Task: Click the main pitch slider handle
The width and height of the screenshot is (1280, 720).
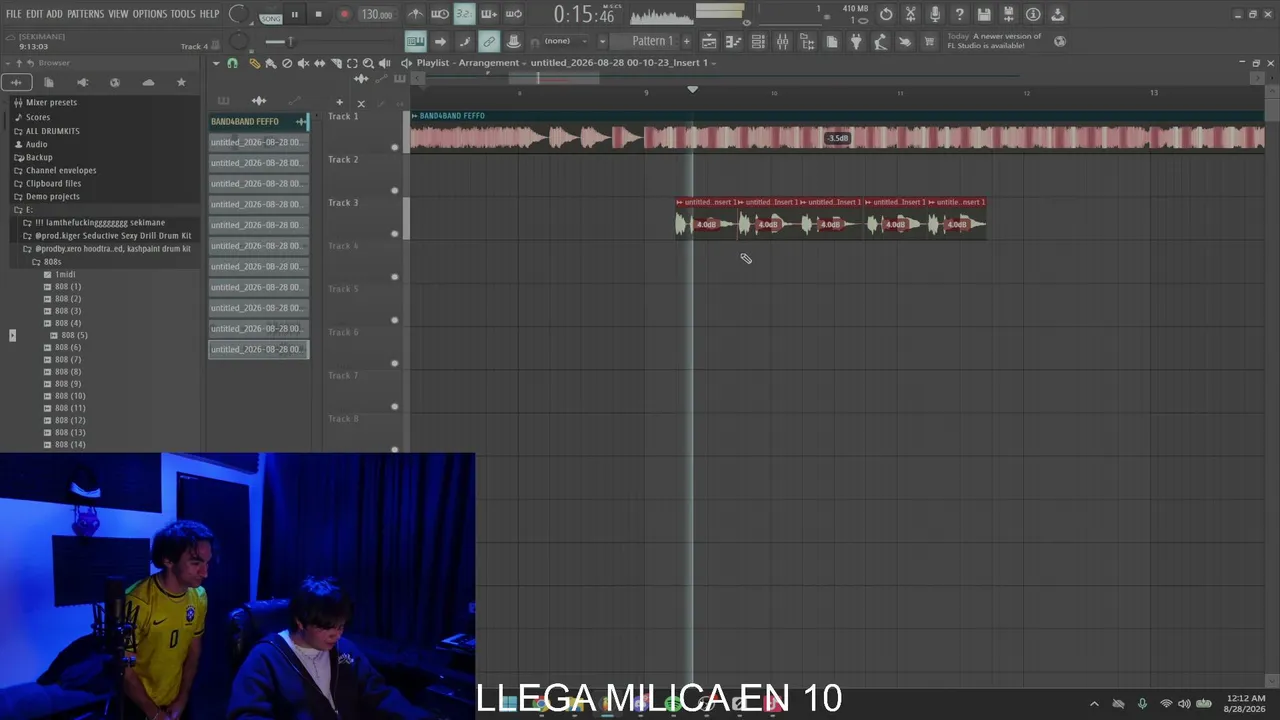Action: 291,41
